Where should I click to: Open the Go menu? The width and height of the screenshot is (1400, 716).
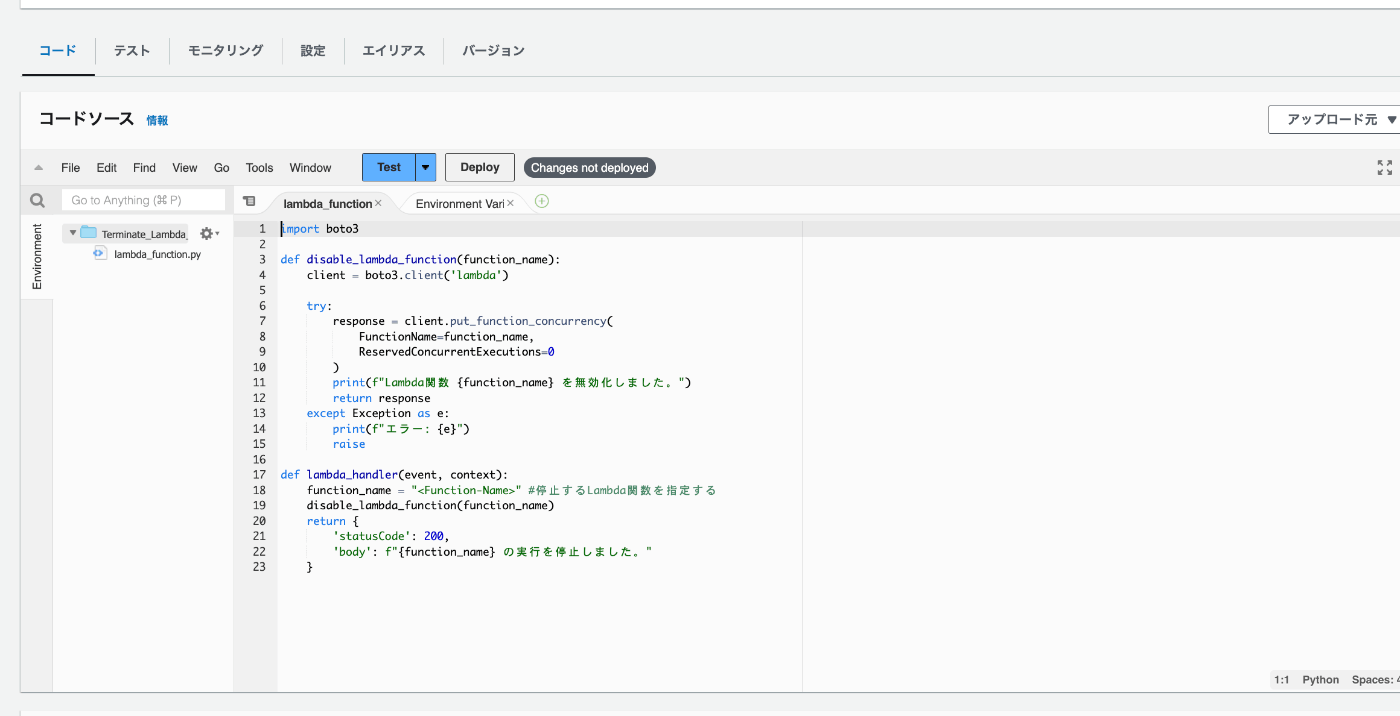222,168
